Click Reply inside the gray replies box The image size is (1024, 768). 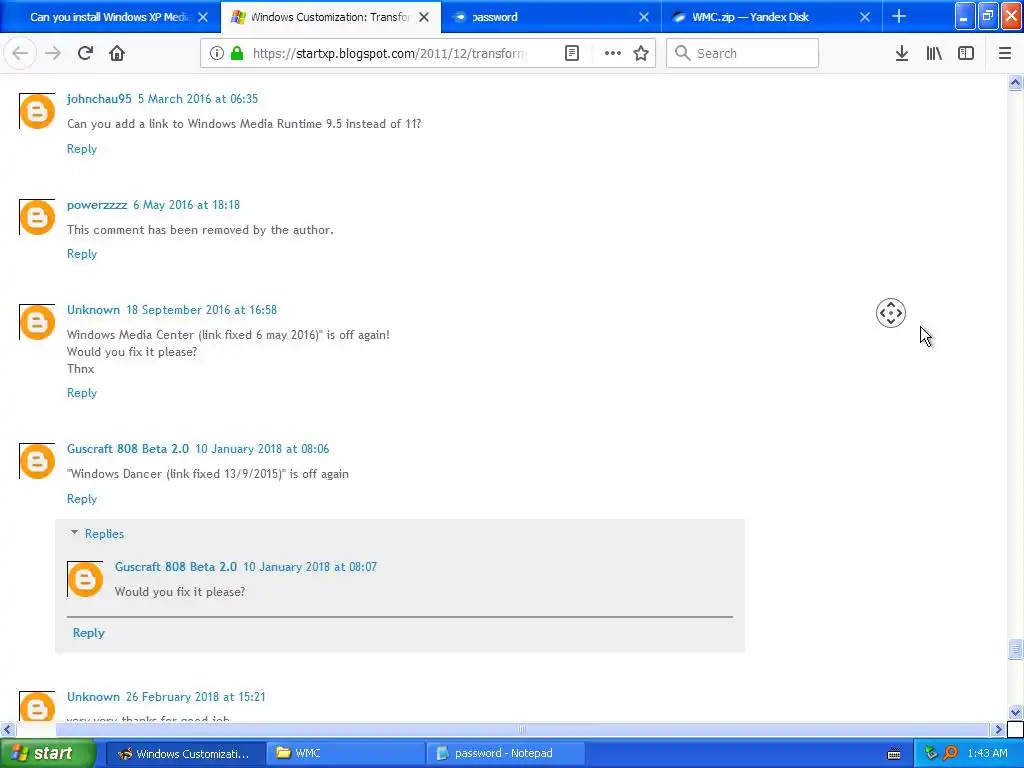coord(89,633)
